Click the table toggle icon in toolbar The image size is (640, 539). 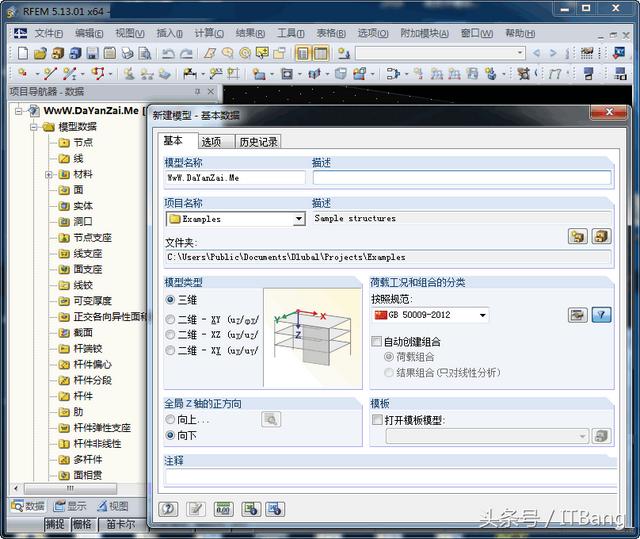[321, 53]
